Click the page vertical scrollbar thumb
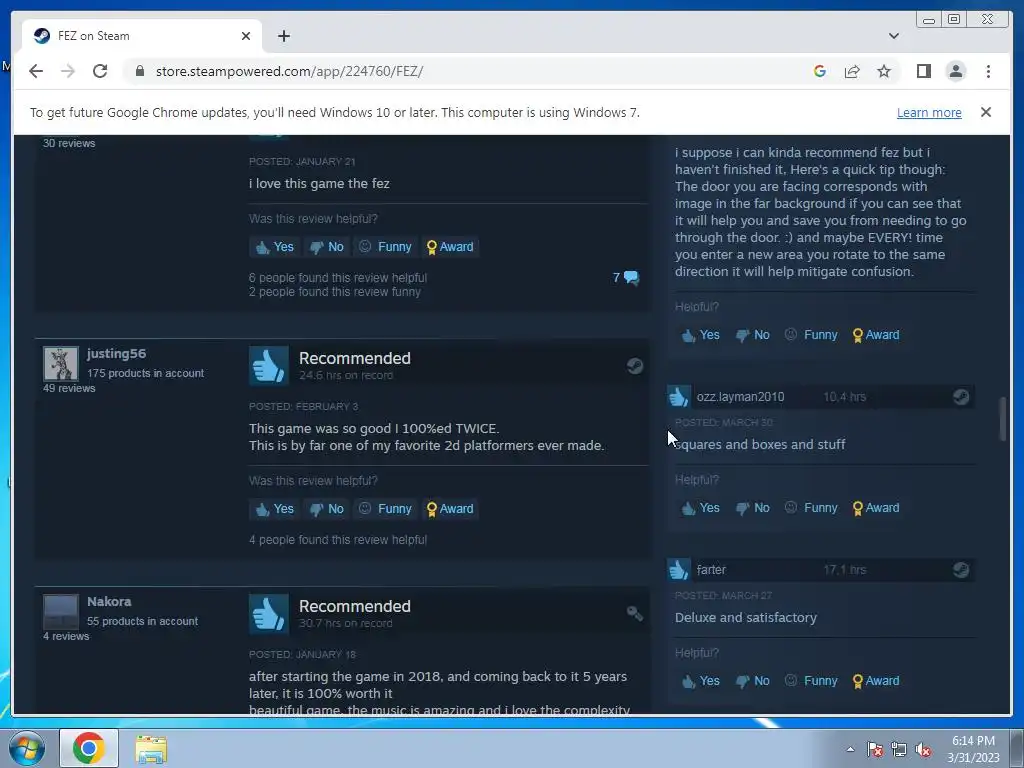 (1003, 419)
